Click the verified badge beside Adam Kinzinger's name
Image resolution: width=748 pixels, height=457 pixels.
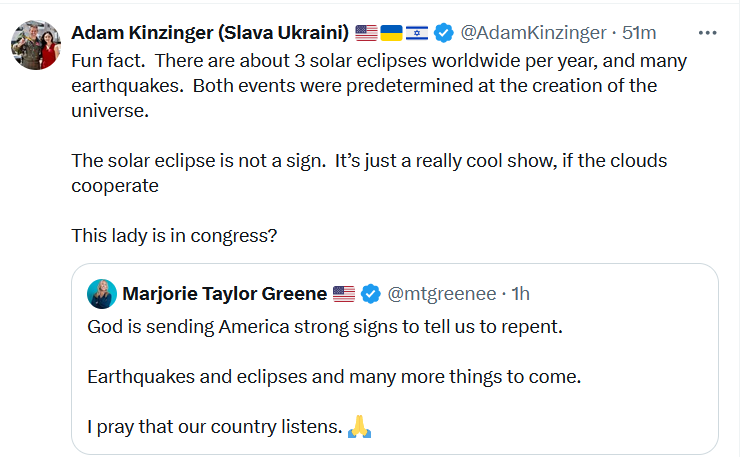click(x=442, y=33)
